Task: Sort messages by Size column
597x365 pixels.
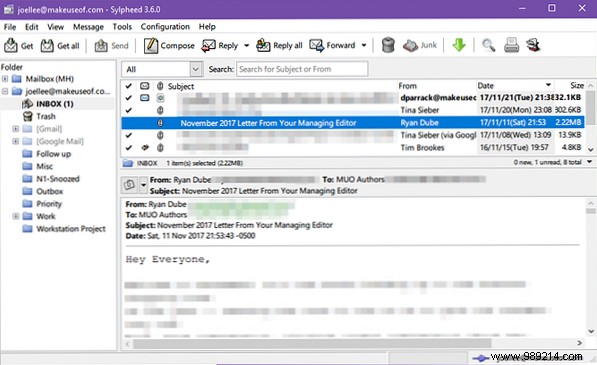Action: click(570, 86)
